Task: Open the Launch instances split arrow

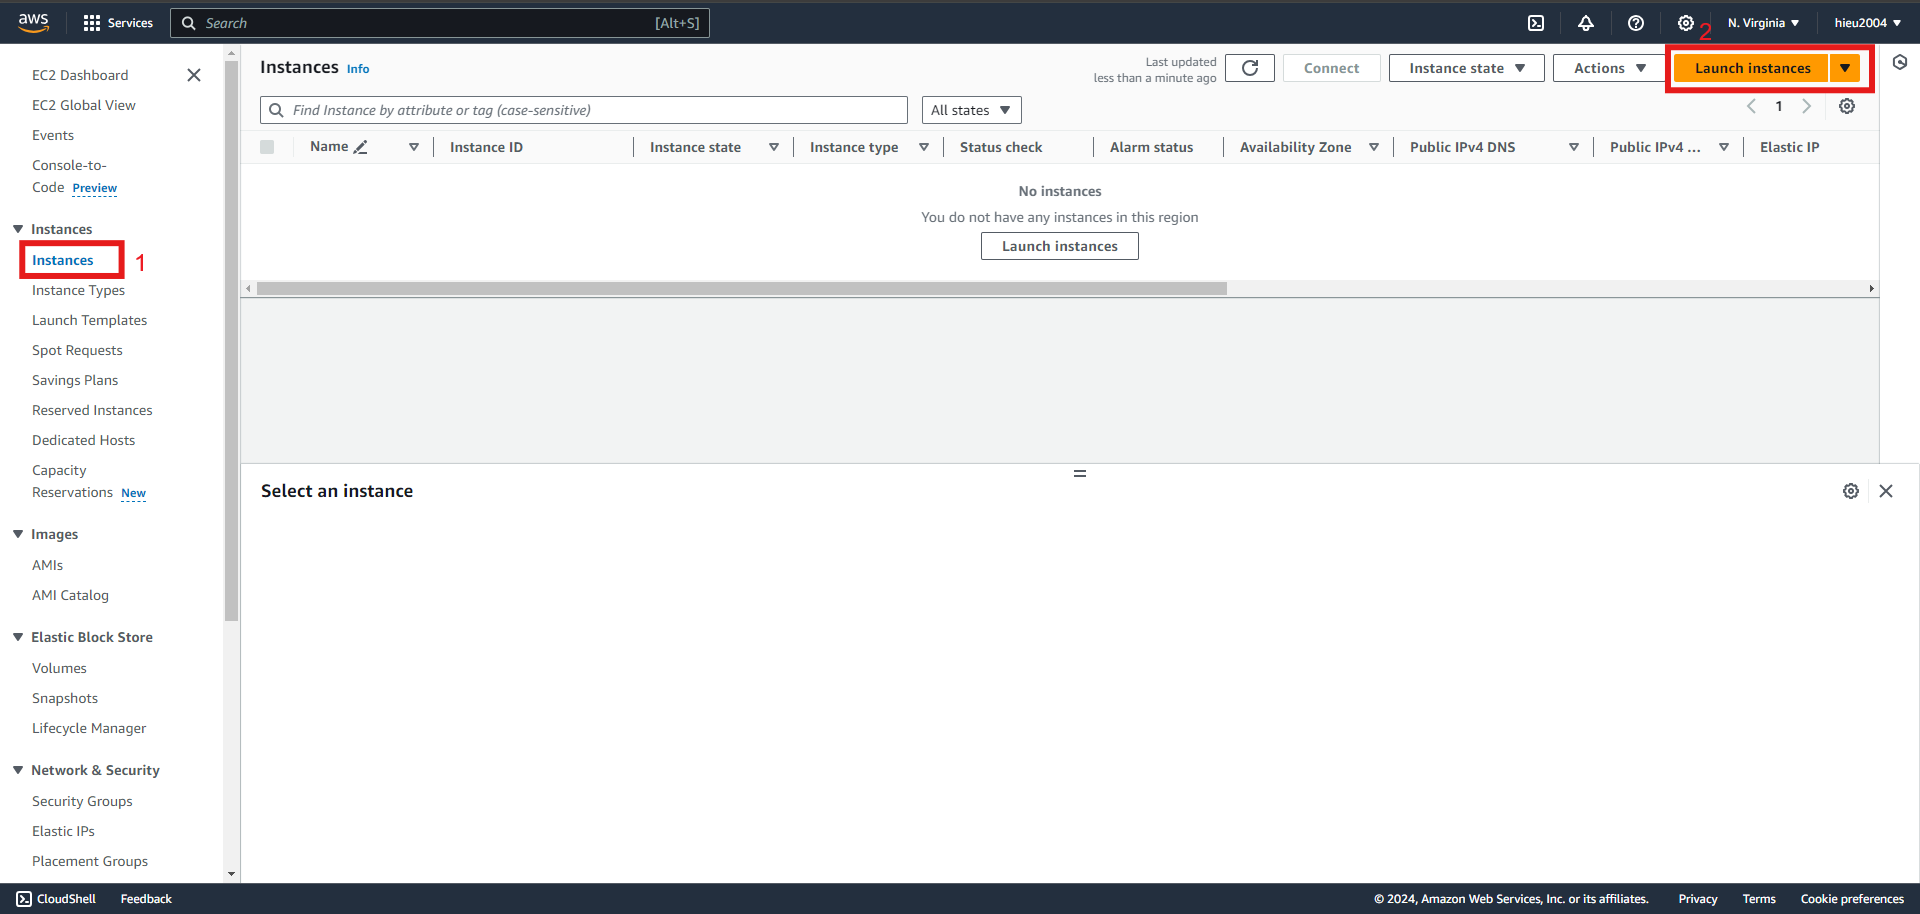Action: click(x=1845, y=68)
